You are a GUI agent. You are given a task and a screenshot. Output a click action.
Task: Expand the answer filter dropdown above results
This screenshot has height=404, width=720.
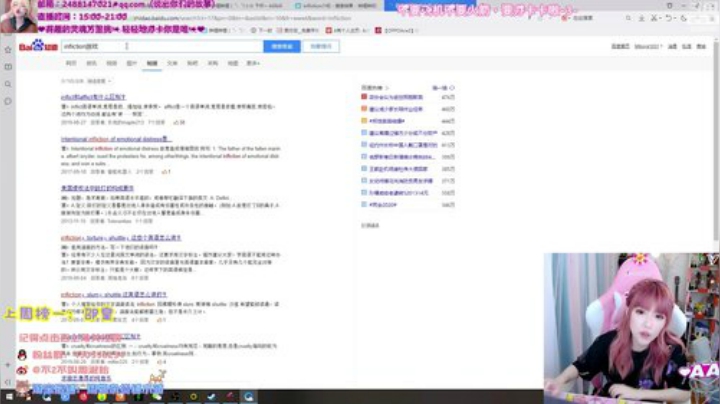pyautogui.click(x=99, y=81)
